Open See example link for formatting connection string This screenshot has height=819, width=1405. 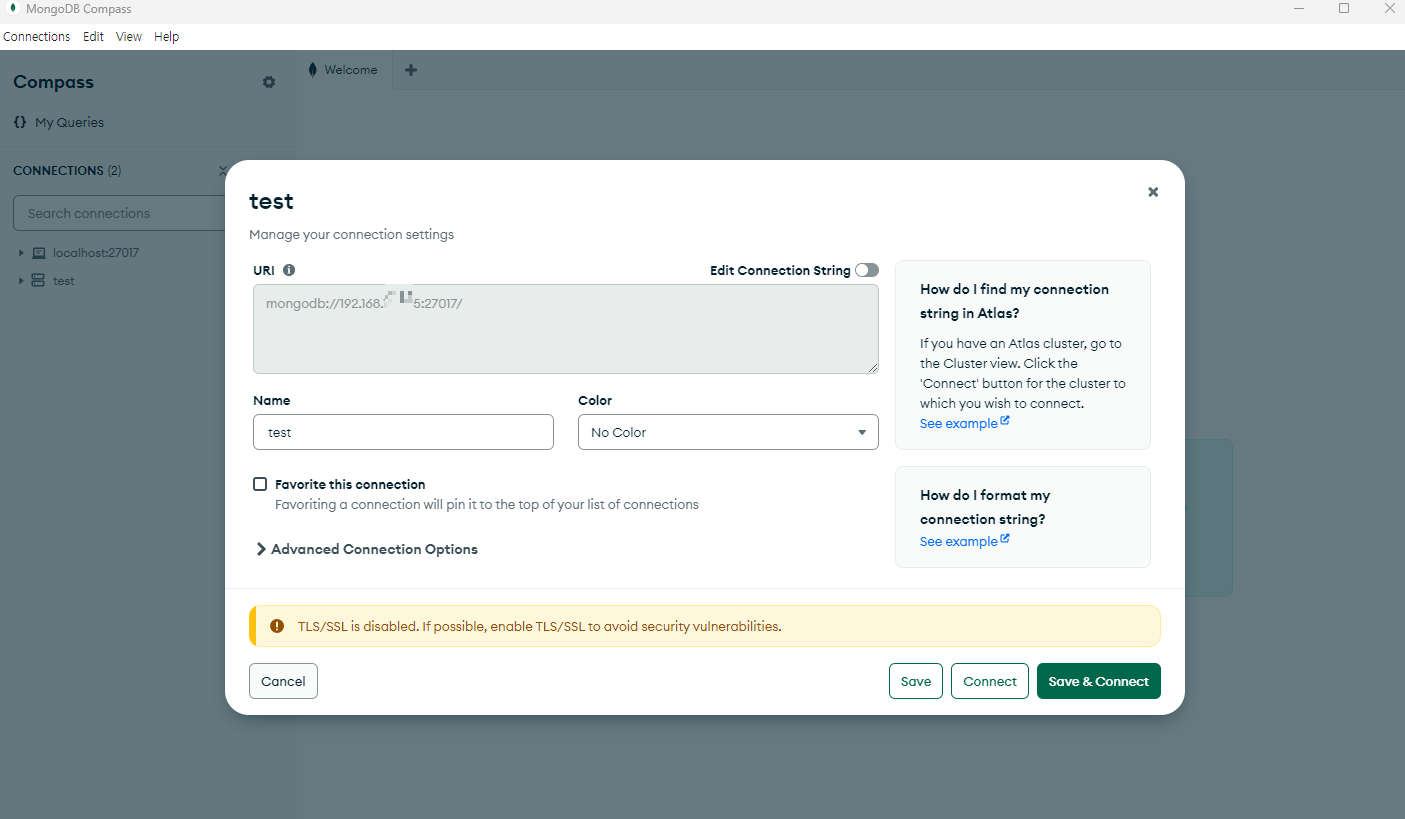point(964,541)
